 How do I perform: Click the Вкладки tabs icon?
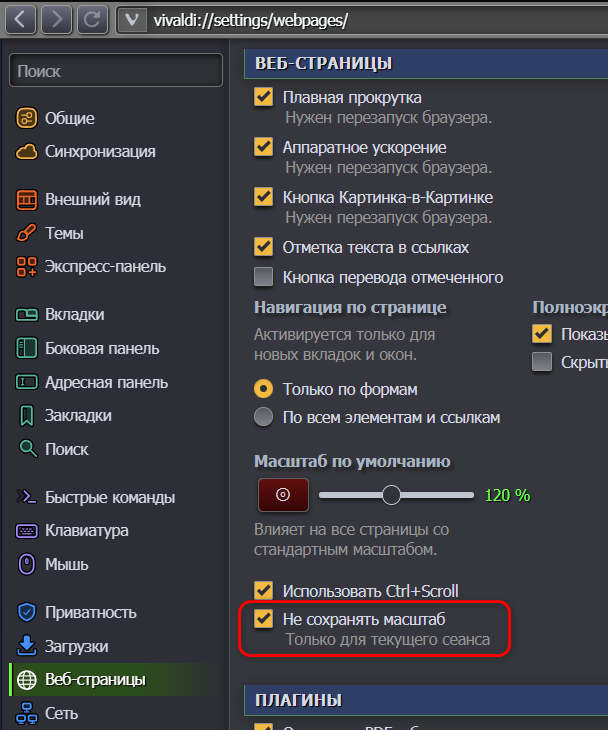click(x=27, y=315)
